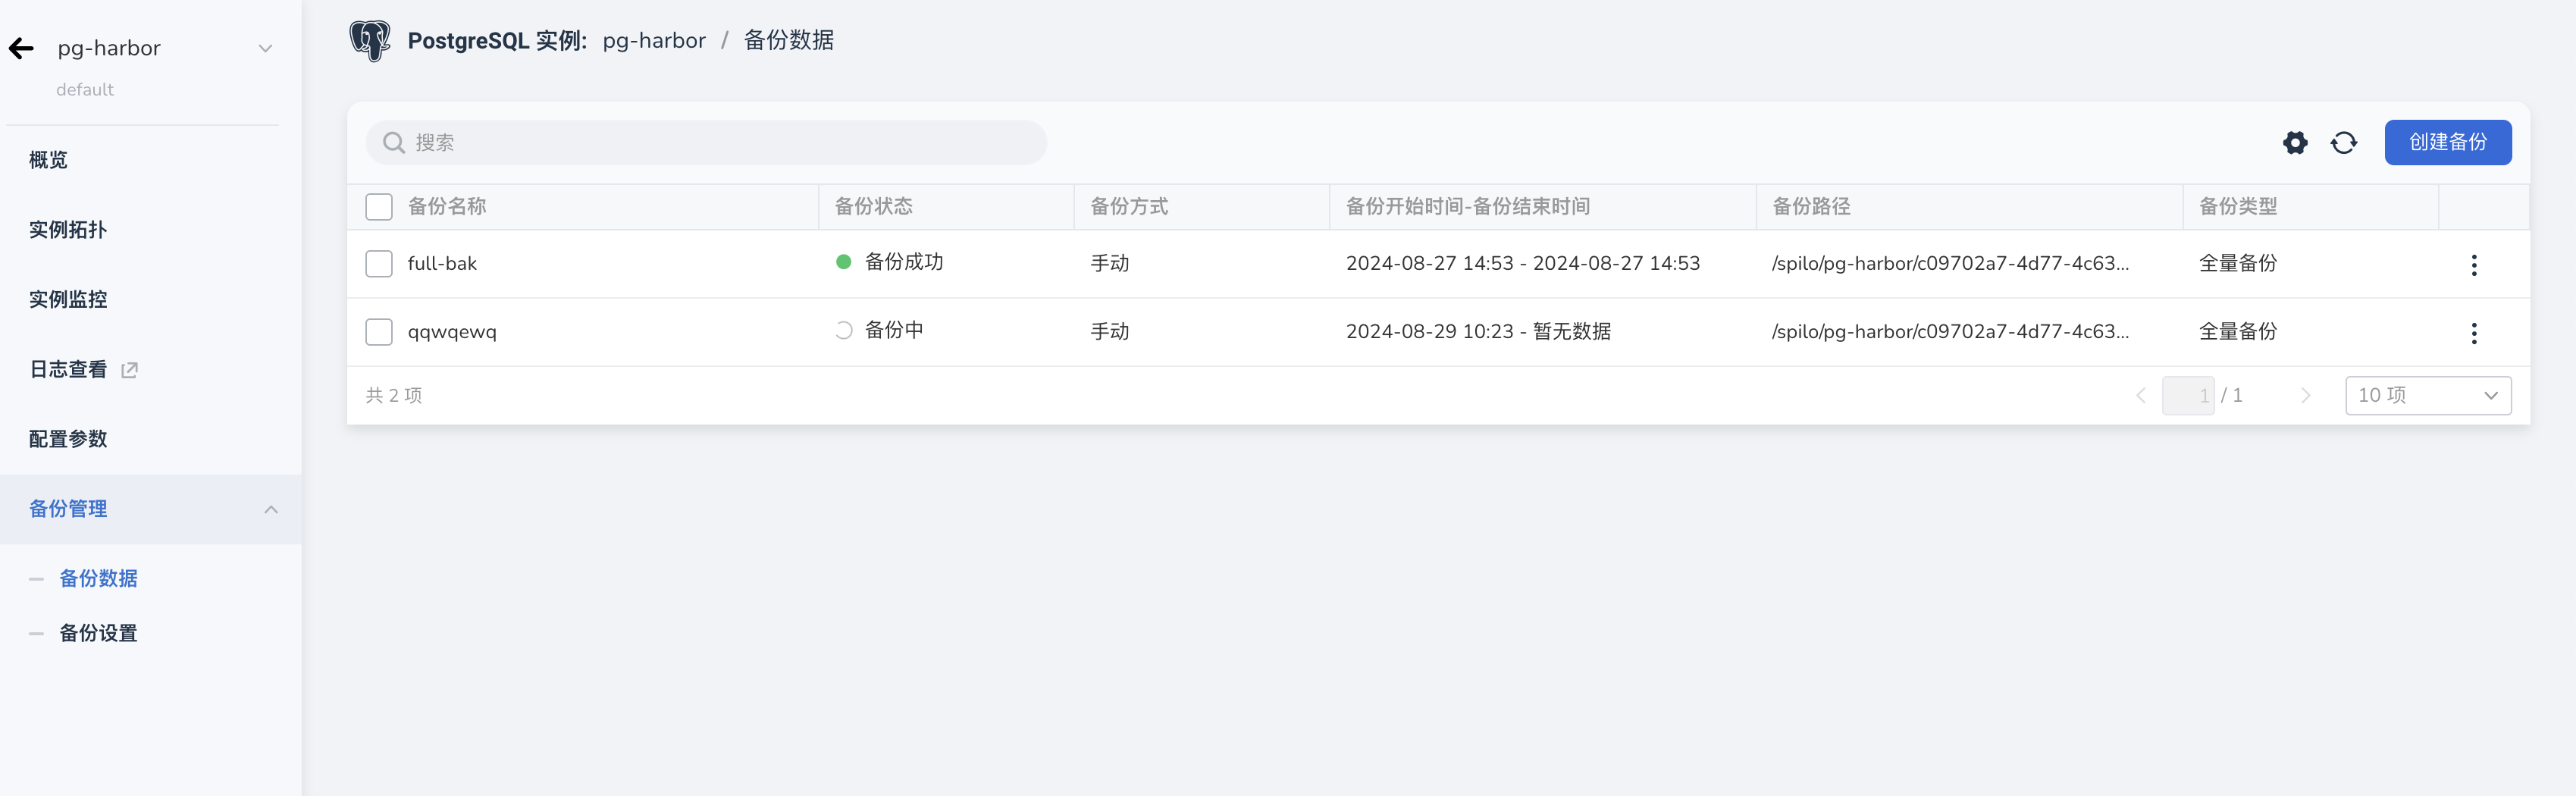Open the pg-harbor instance dropdown

(264, 47)
